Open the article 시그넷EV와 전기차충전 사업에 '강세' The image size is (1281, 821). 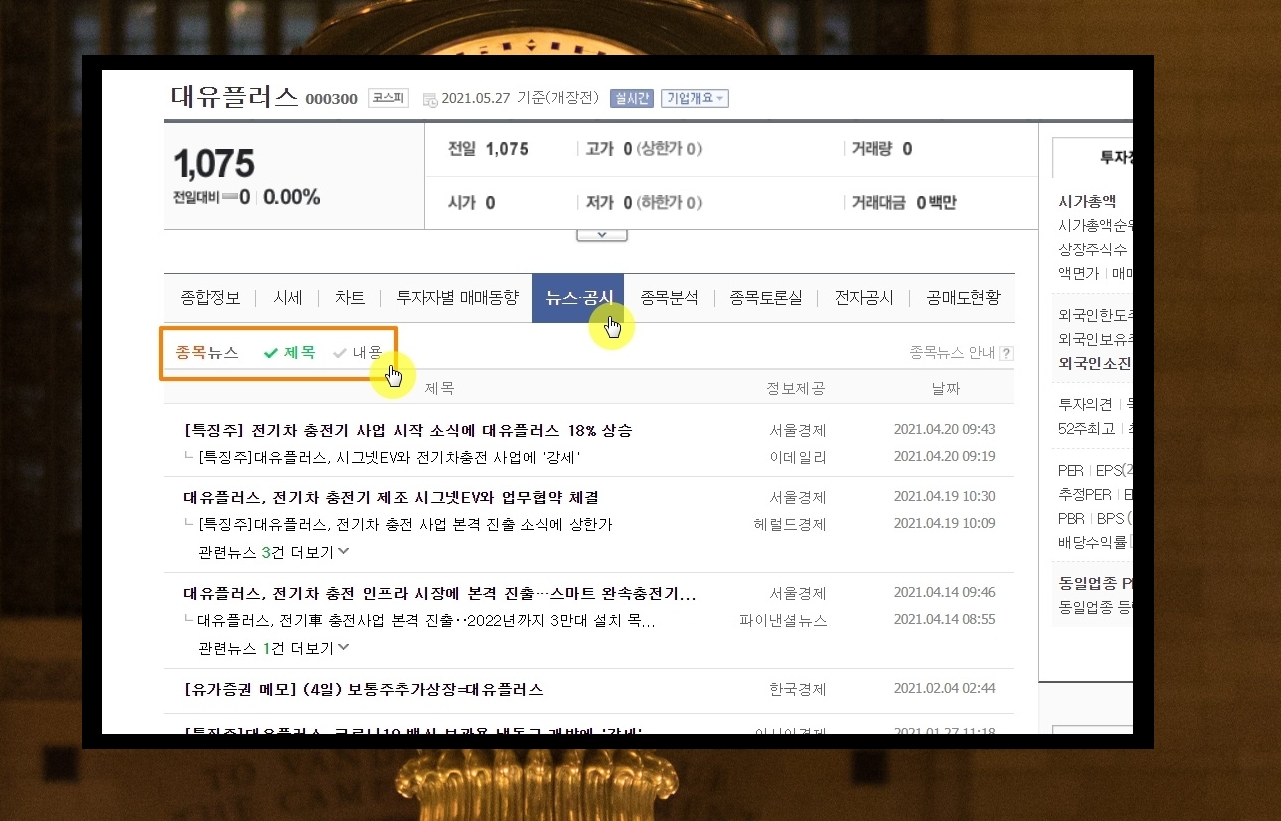point(390,456)
